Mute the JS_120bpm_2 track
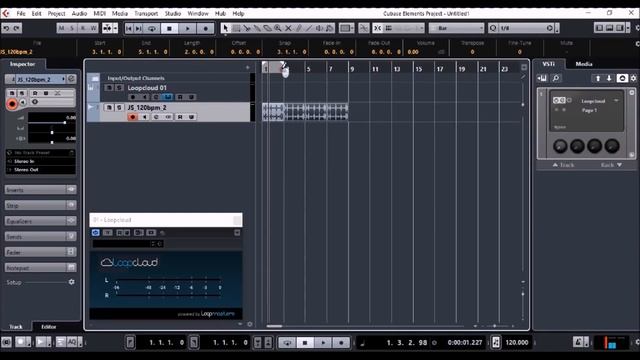Viewport: 640px width, 360px height. pyautogui.click(x=109, y=107)
